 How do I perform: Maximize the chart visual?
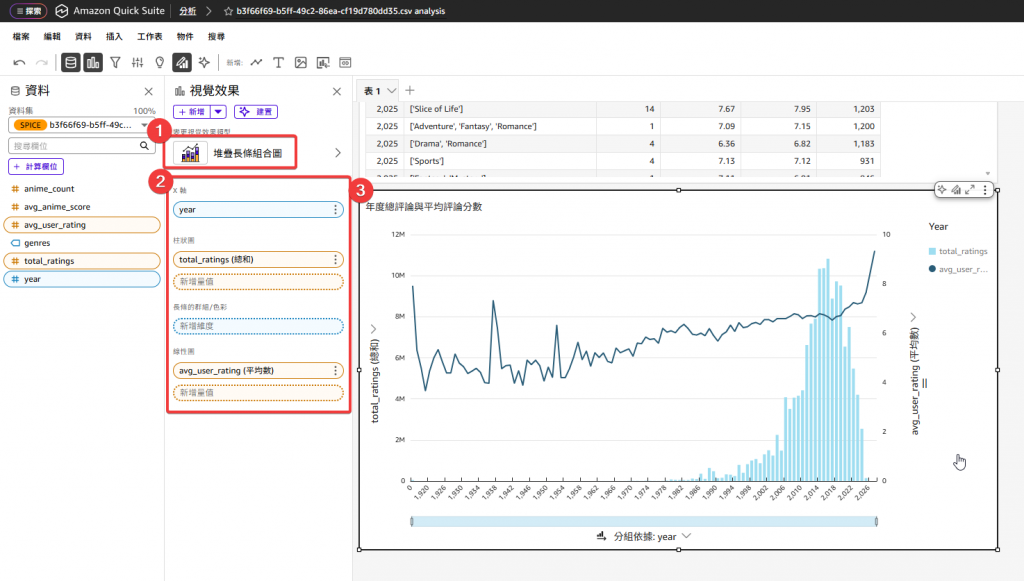(970, 190)
